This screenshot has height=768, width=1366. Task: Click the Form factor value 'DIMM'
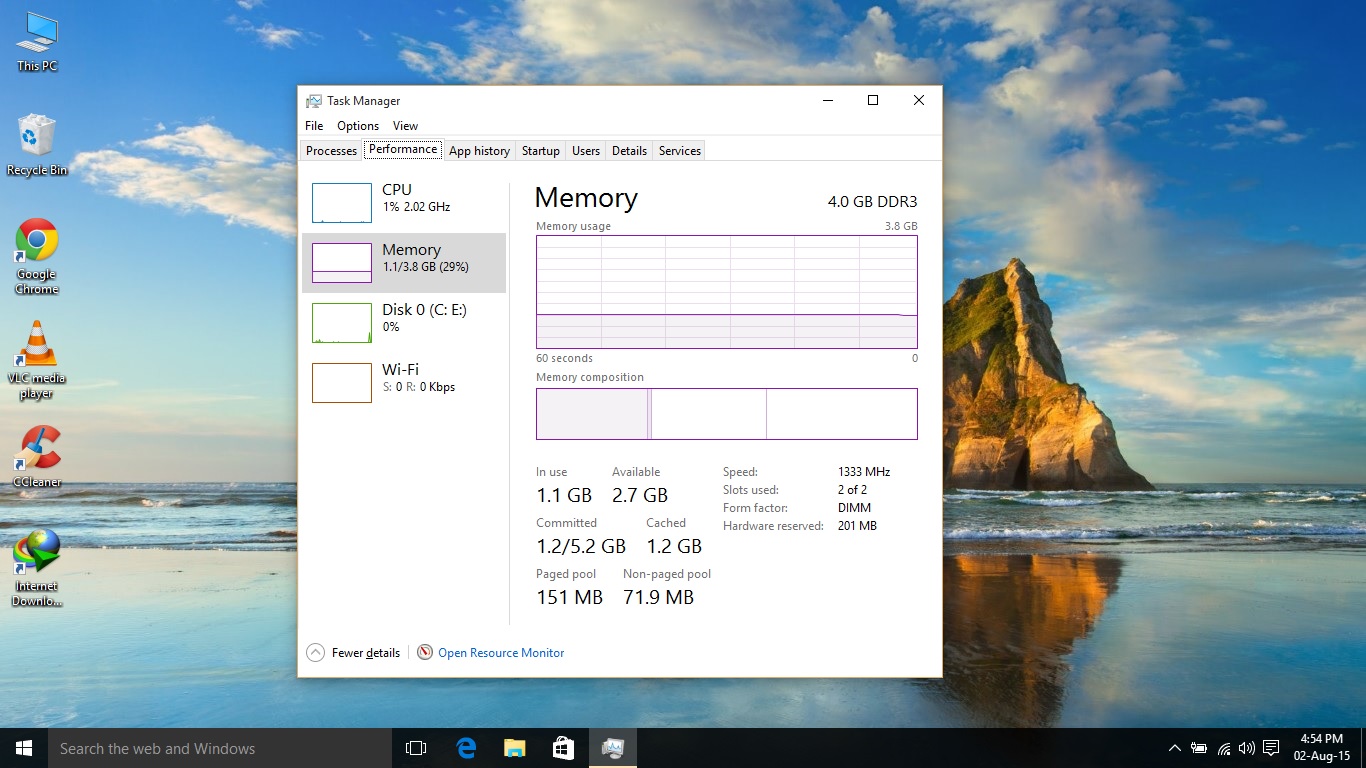click(x=854, y=508)
